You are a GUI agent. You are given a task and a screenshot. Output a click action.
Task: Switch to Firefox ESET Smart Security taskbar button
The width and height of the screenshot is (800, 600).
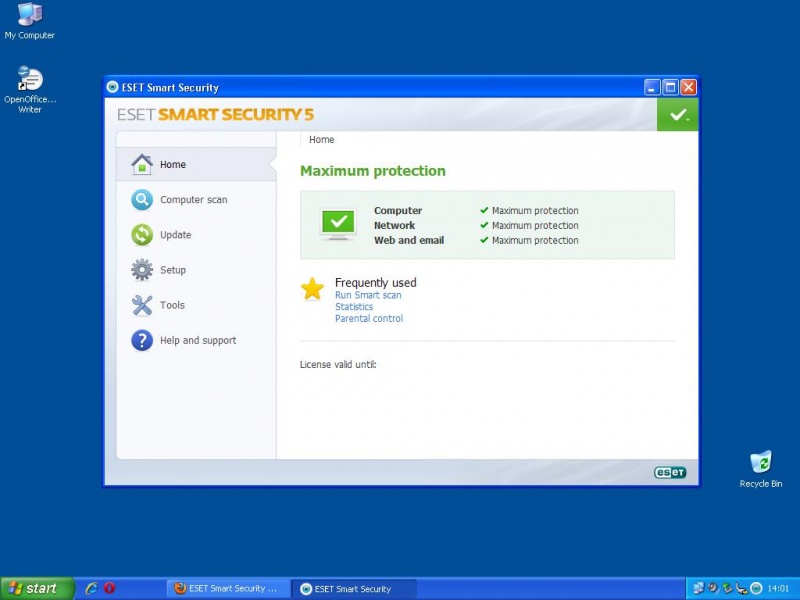click(x=229, y=588)
